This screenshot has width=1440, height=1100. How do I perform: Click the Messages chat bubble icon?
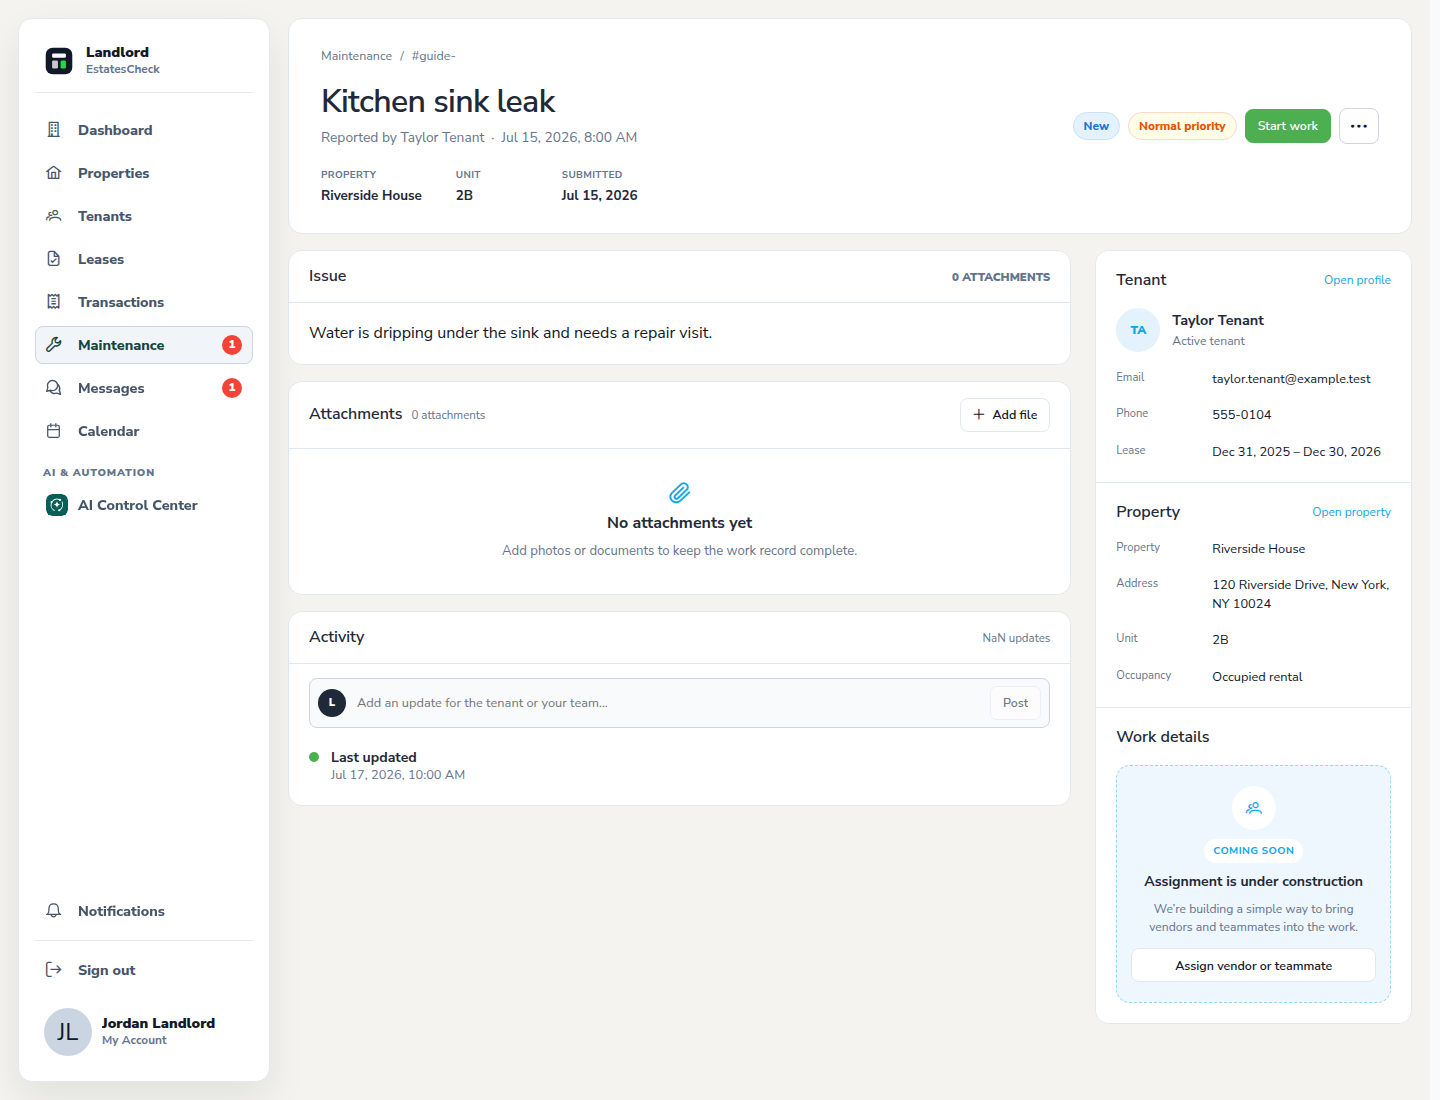pos(54,388)
